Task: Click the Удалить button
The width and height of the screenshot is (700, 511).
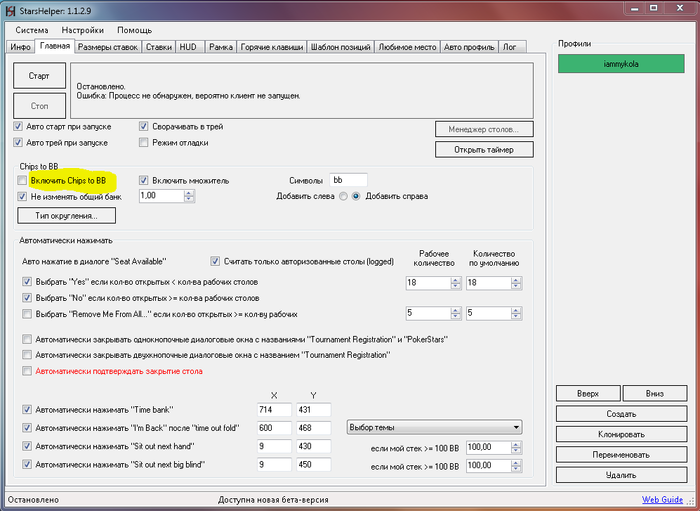Action: tap(621, 475)
